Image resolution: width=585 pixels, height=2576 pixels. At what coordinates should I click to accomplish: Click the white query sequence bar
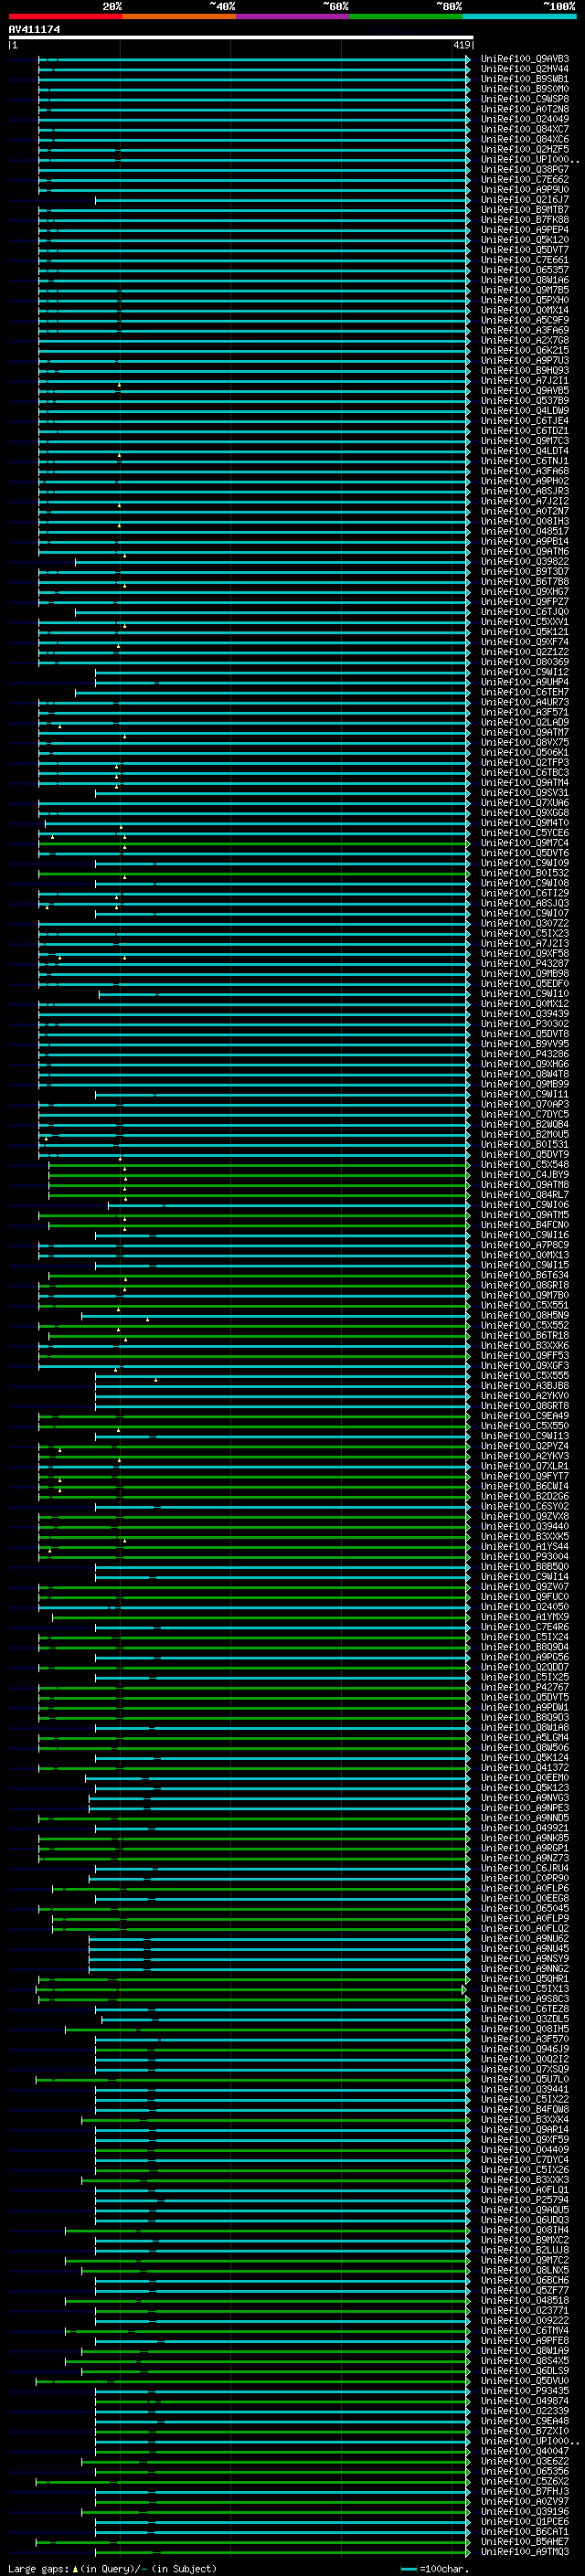(241, 38)
